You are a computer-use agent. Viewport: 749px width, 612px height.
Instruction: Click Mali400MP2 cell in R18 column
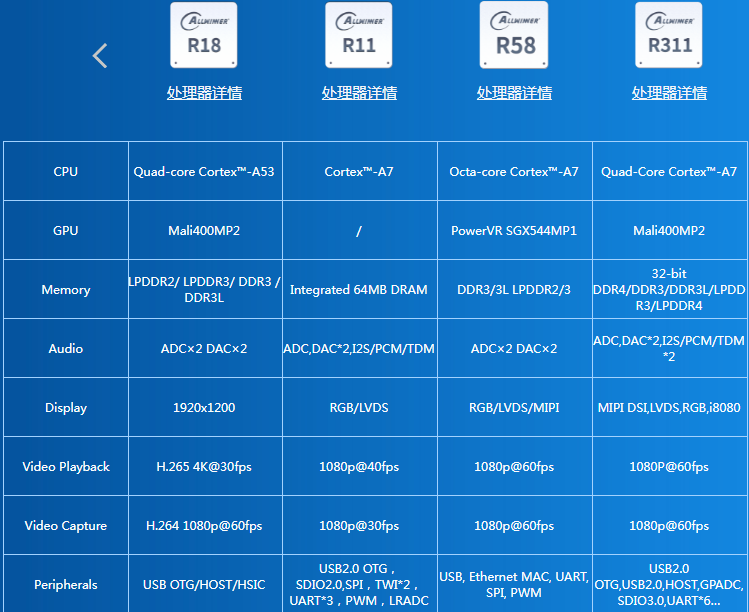205,230
